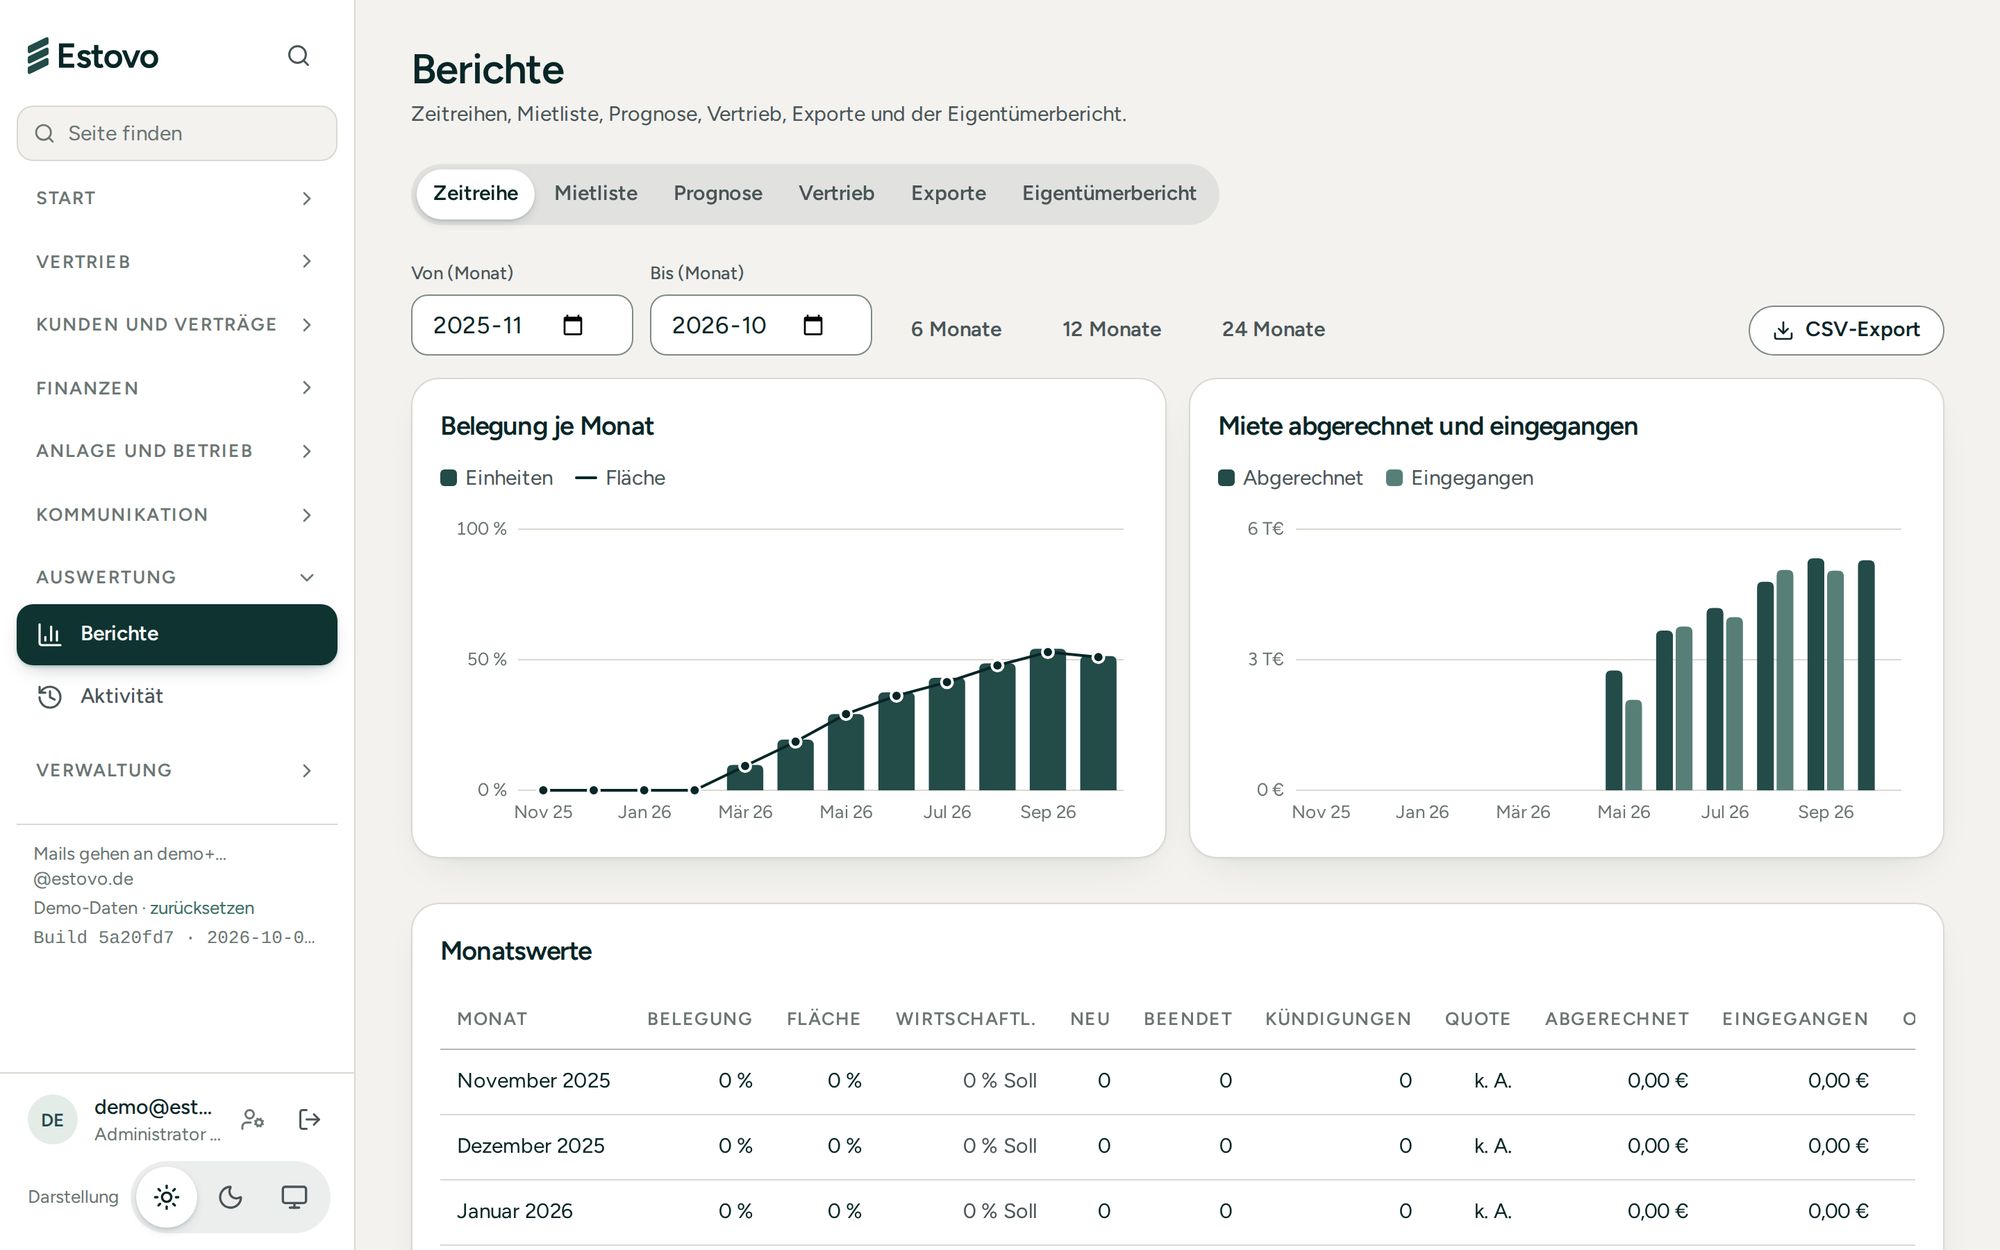Viewport: 2000px width, 1250px height.
Task: Switch to the Prognose tab
Action: (718, 193)
